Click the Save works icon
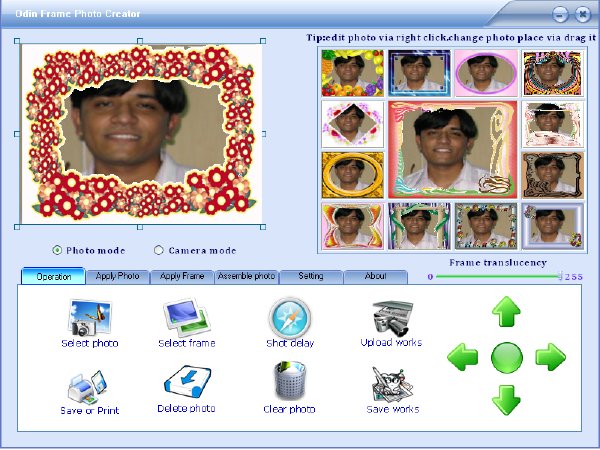Screen dimensions: 600x450 [392, 385]
